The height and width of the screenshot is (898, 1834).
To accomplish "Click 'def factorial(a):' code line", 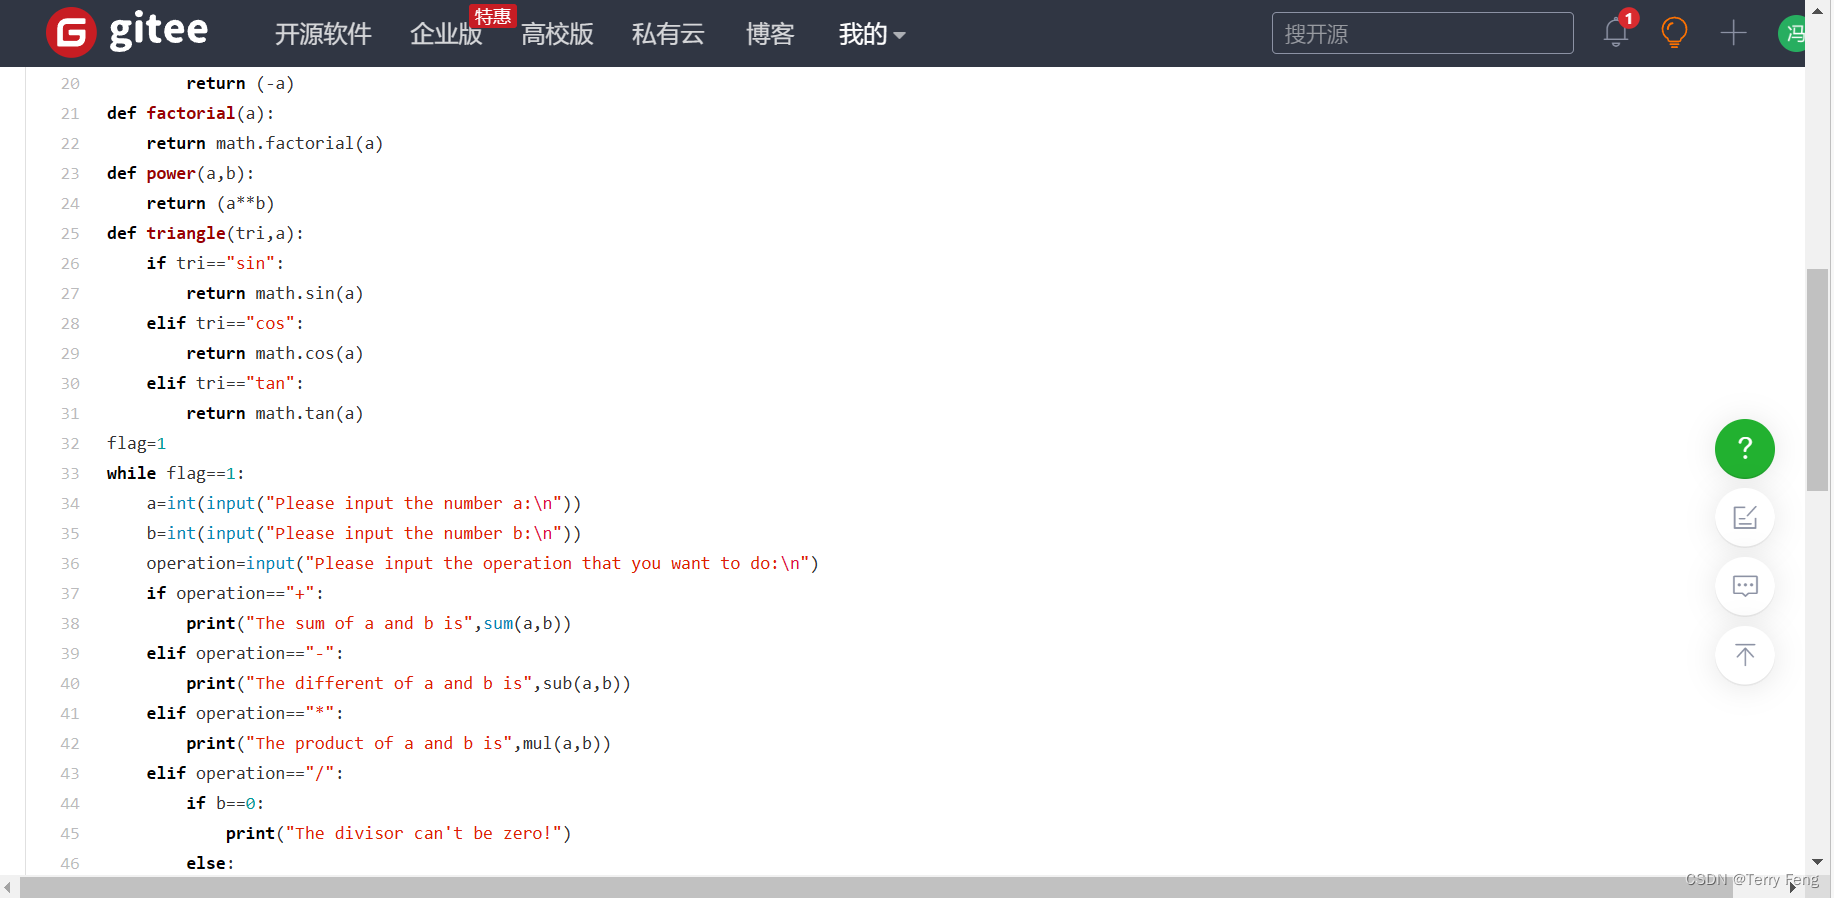I will coord(190,114).
